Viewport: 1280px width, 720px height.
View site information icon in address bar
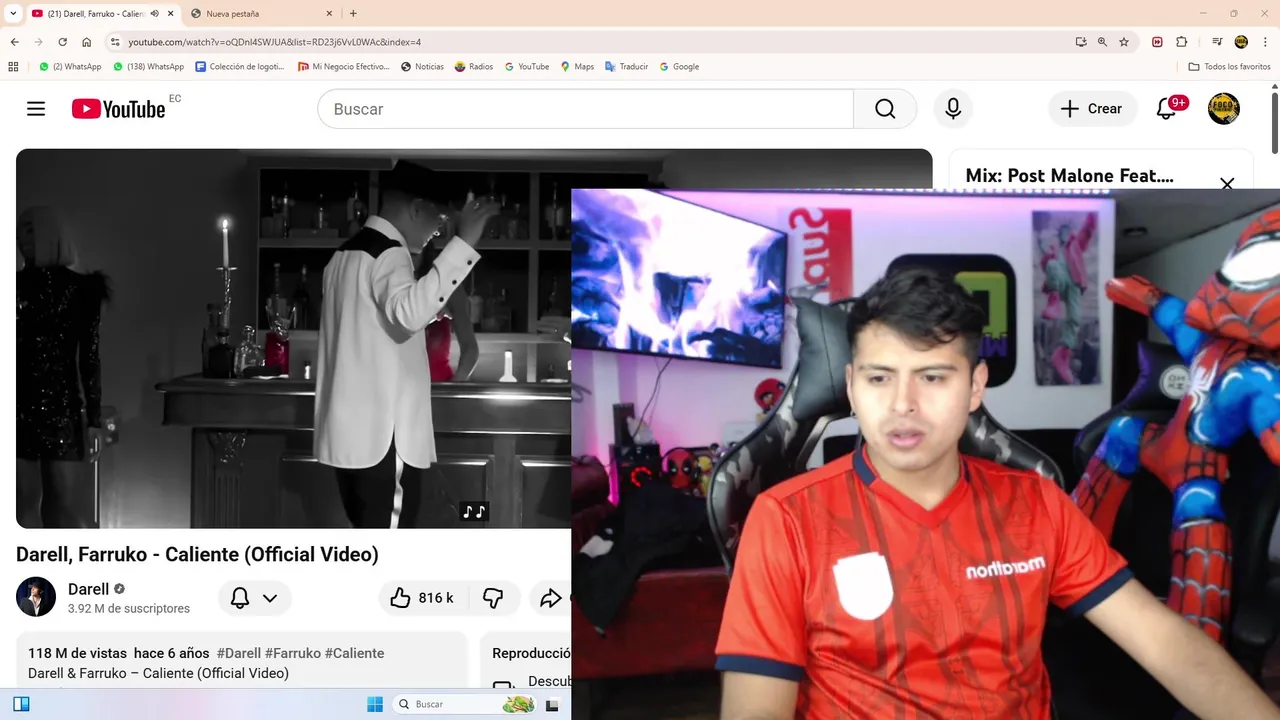[115, 42]
